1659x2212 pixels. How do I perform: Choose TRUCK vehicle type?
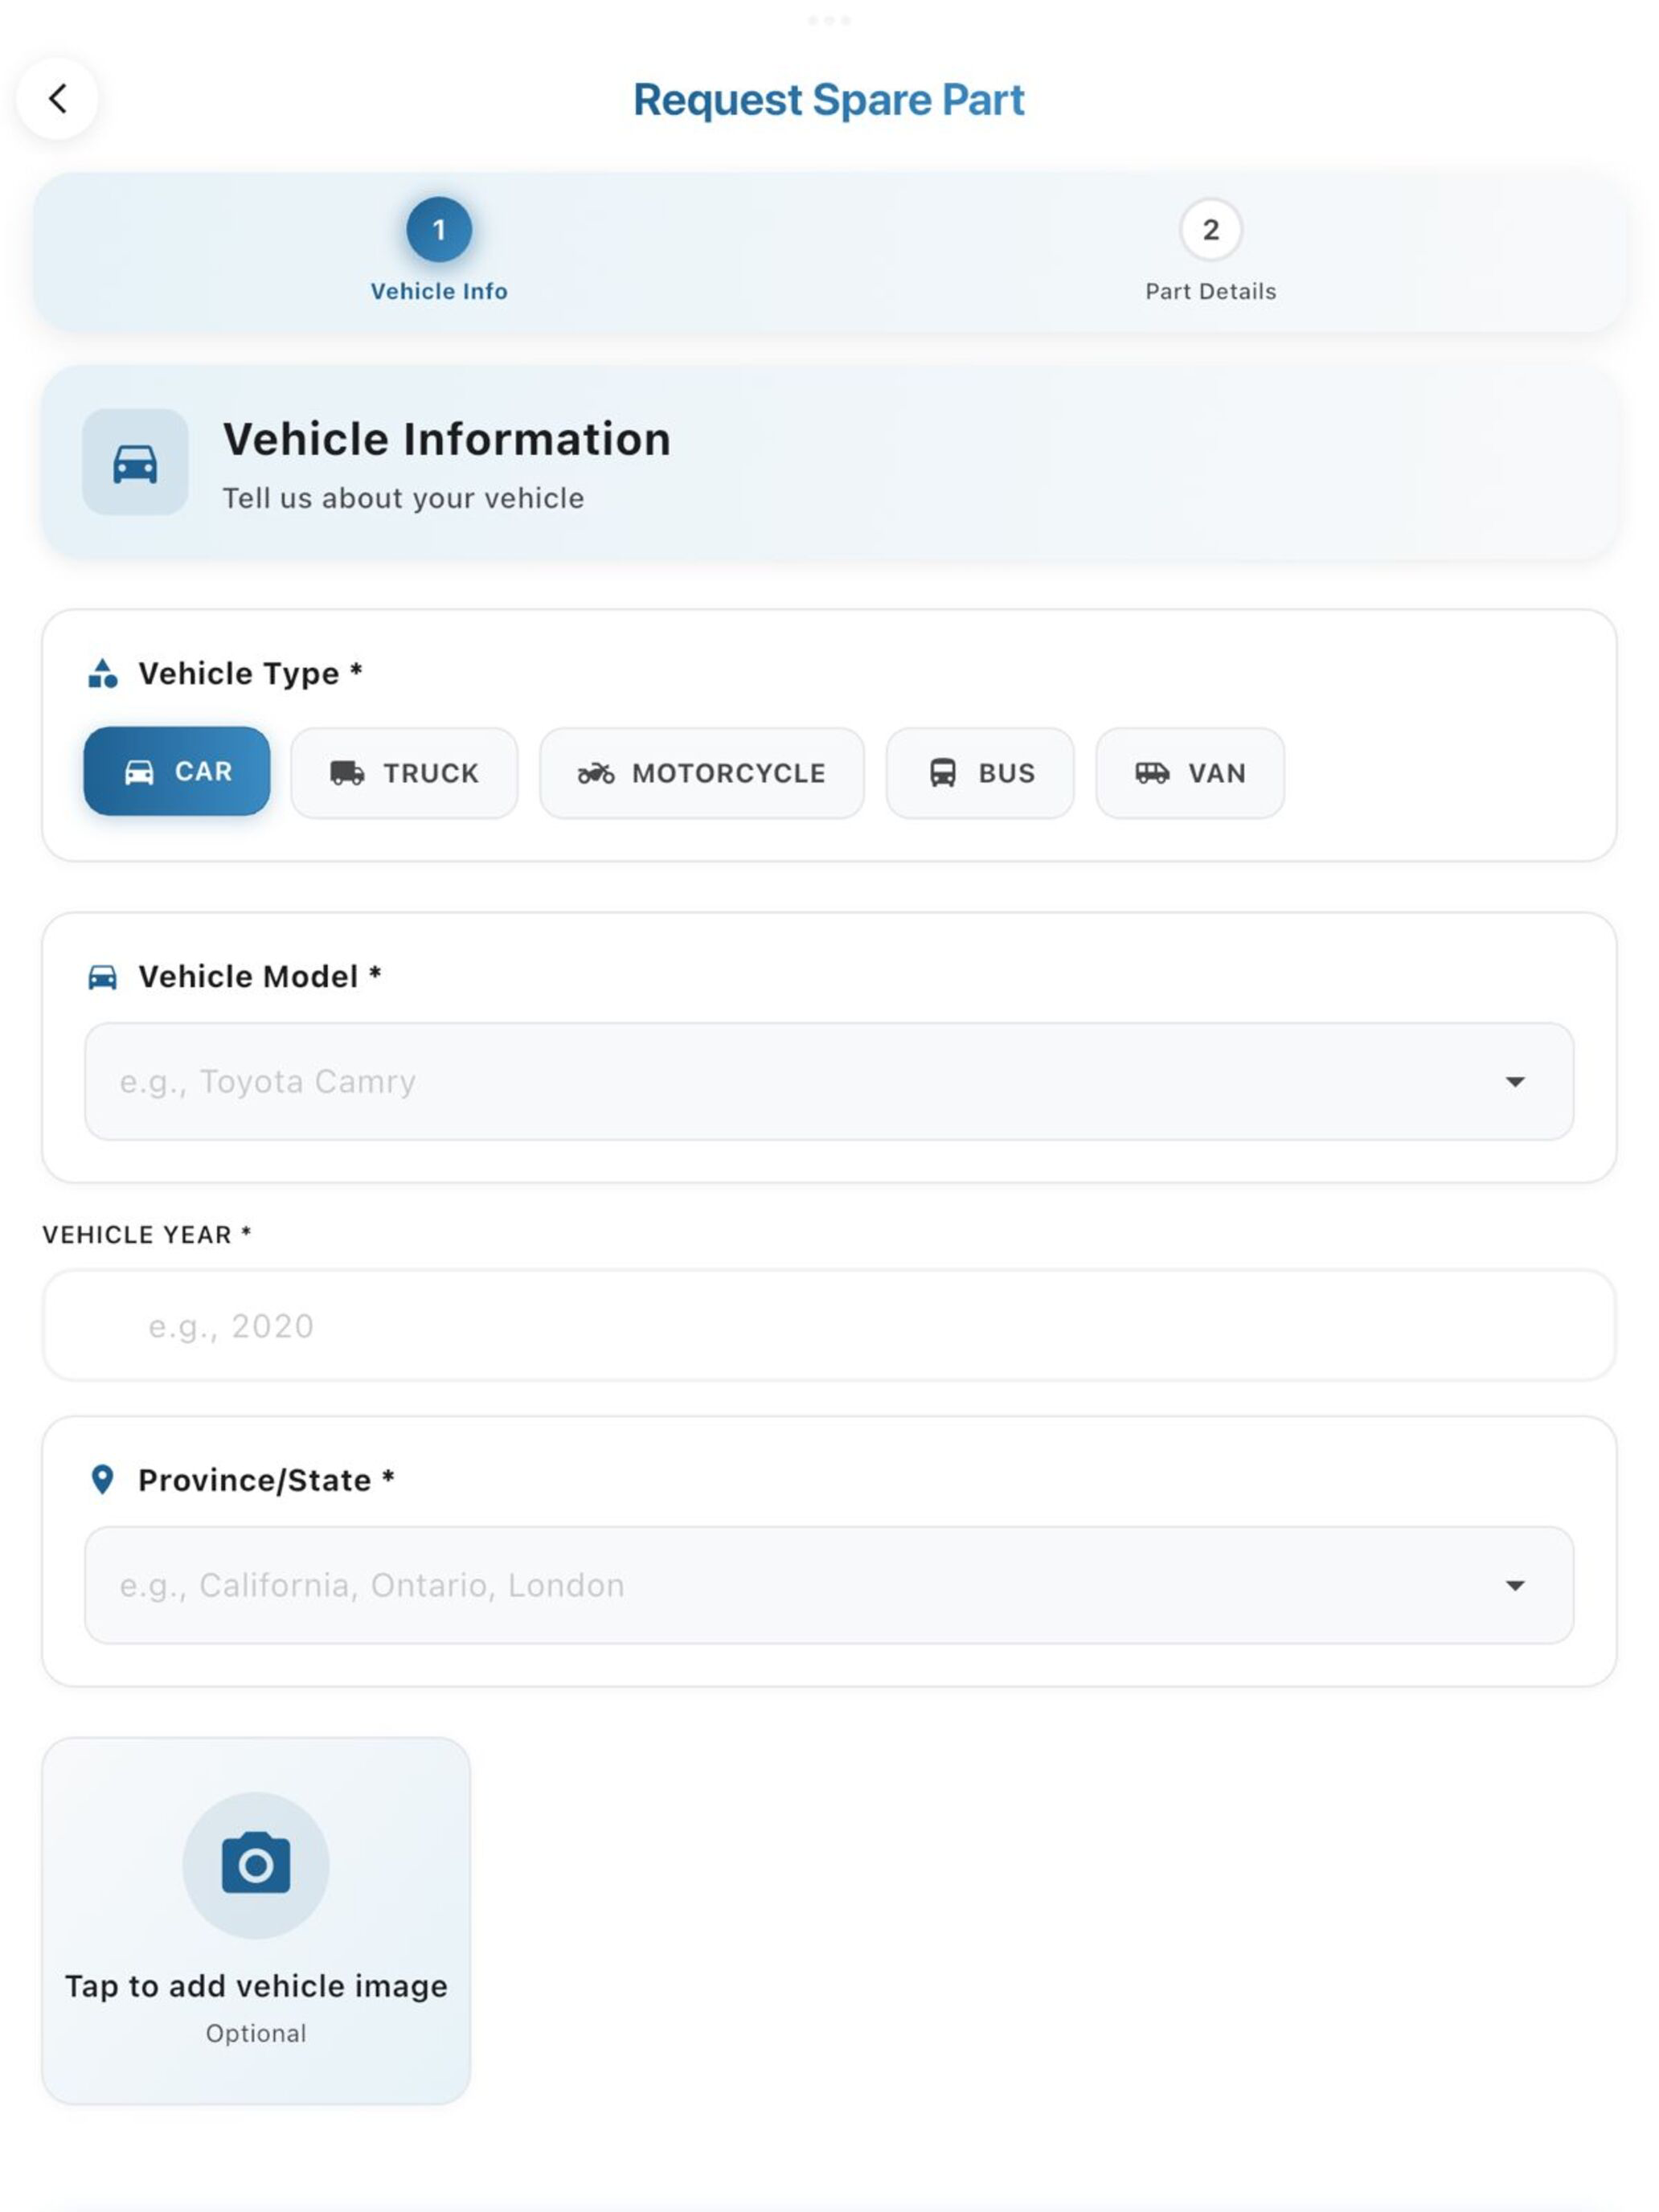tap(404, 773)
